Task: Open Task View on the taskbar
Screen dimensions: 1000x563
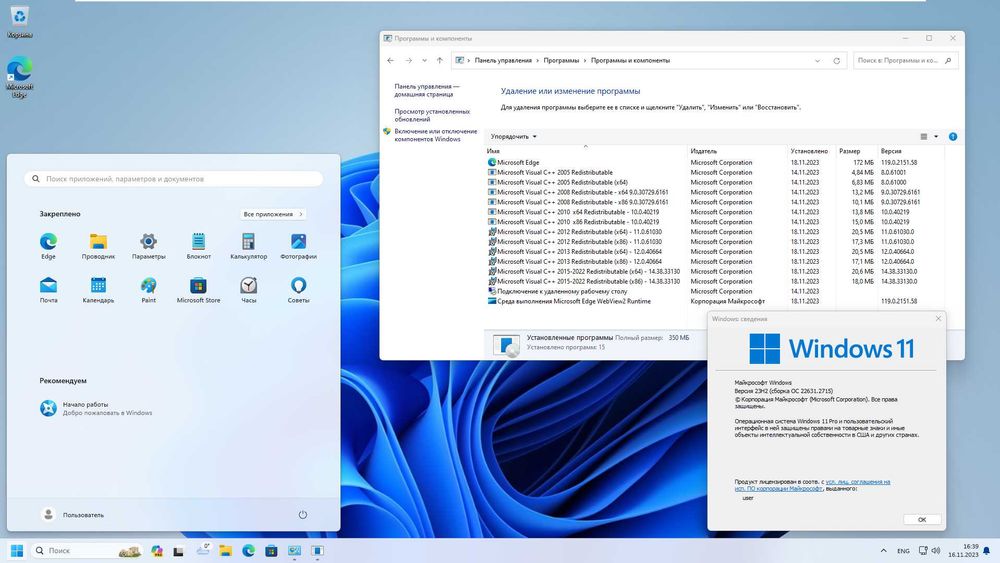Action: pos(179,550)
